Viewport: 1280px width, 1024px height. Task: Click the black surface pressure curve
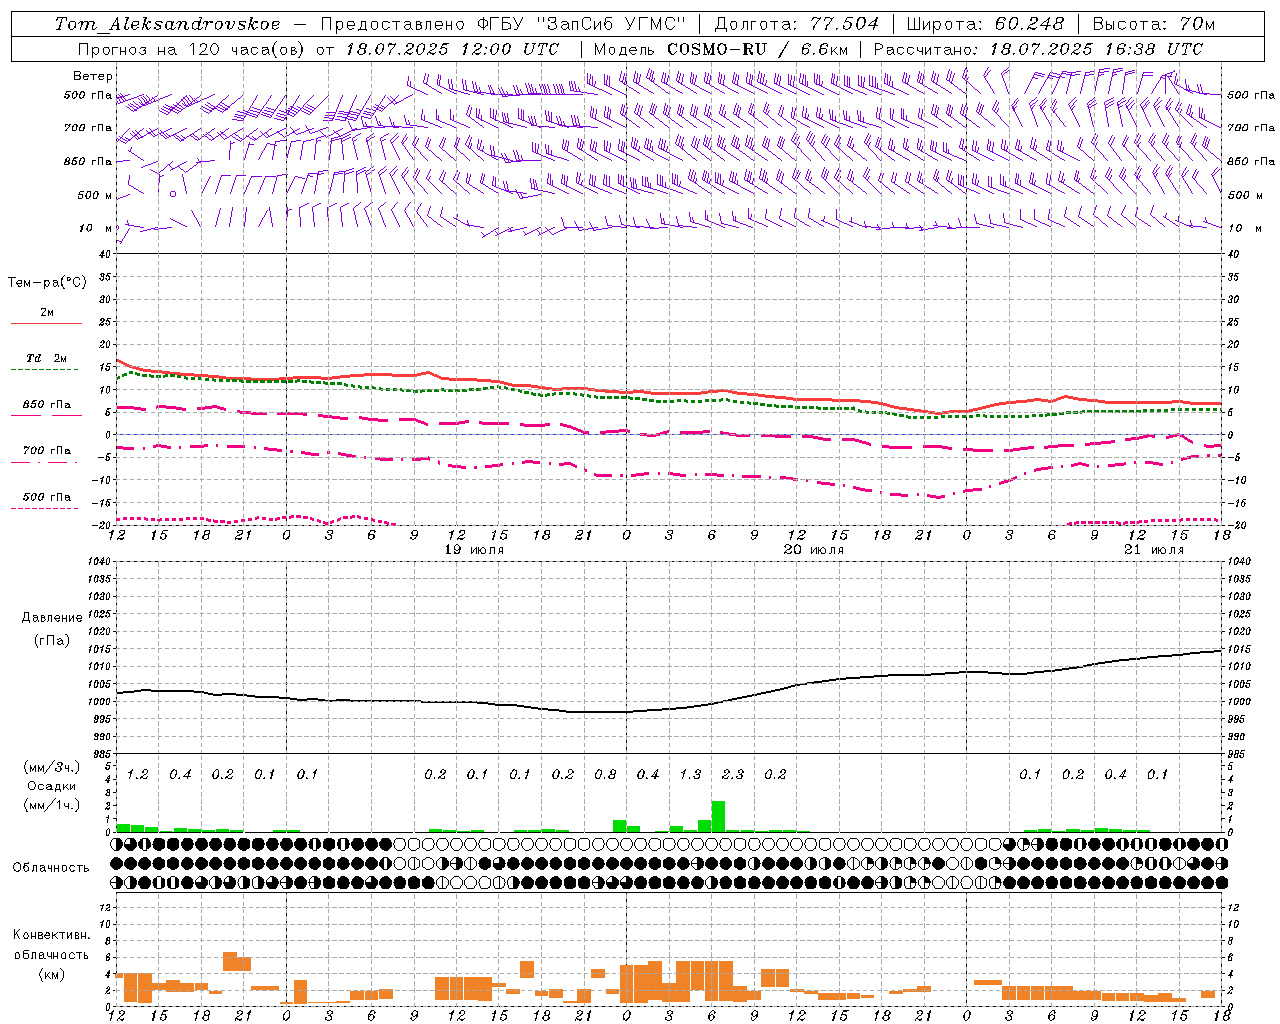tap(670, 708)
